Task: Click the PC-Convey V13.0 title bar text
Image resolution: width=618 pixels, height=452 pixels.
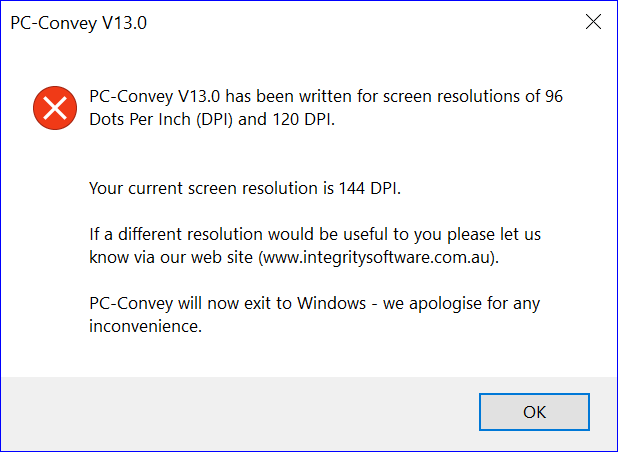Action: (78, 23)
